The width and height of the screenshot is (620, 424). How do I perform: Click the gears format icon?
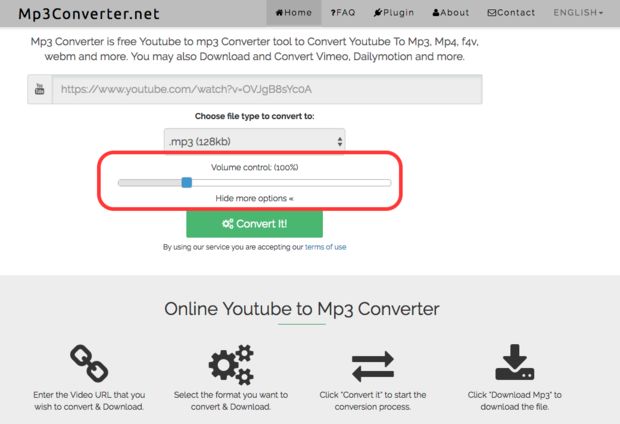[231, 364]
